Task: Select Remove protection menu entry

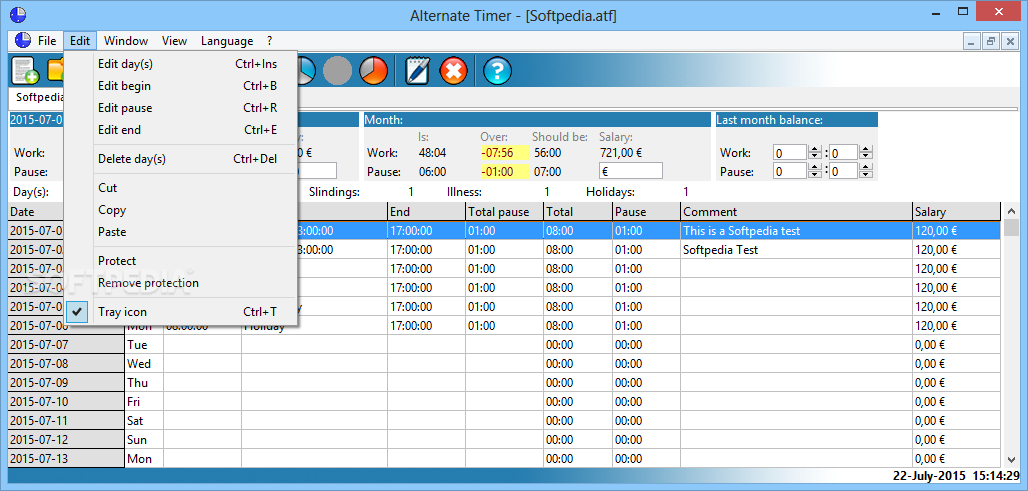Action: [x=182, y=283]
